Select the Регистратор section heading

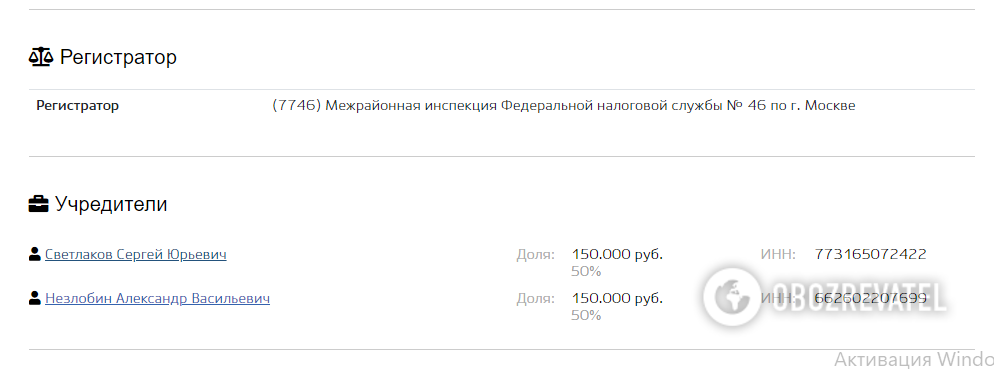118,58
